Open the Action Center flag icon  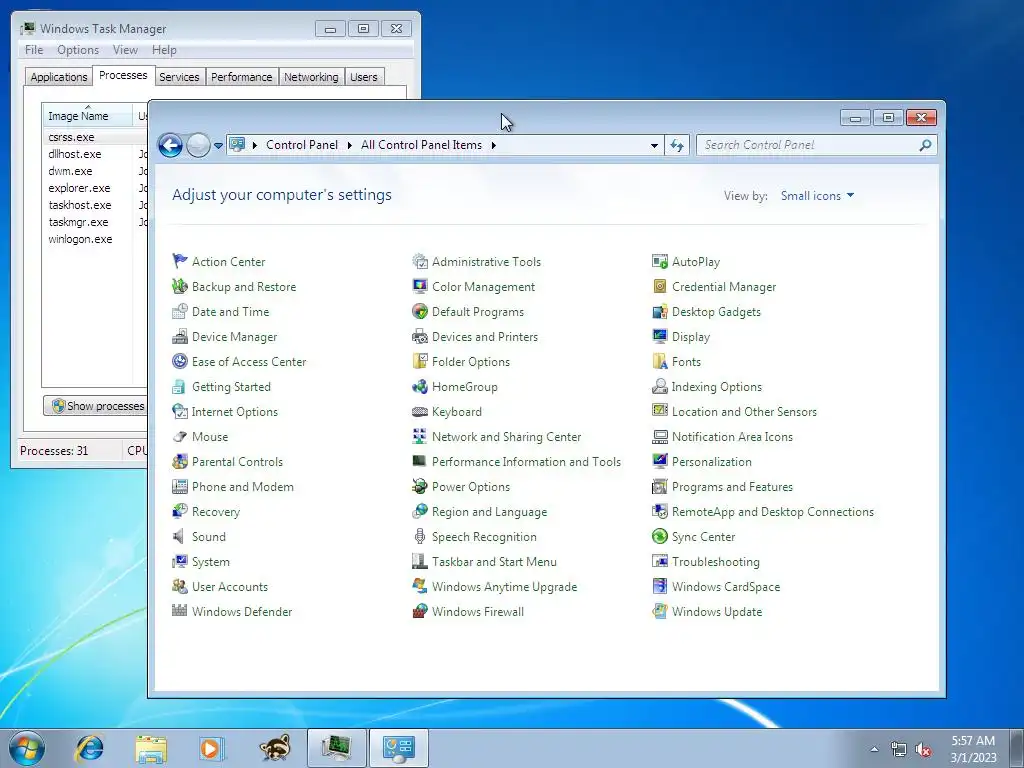pyautogui.click(x=180, y=261)
